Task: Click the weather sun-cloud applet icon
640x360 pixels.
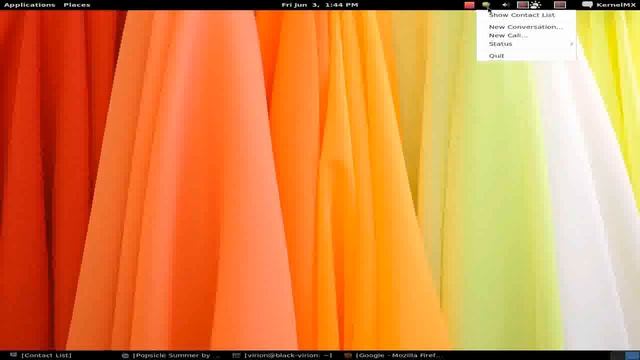Action: [x=536, y=5]
